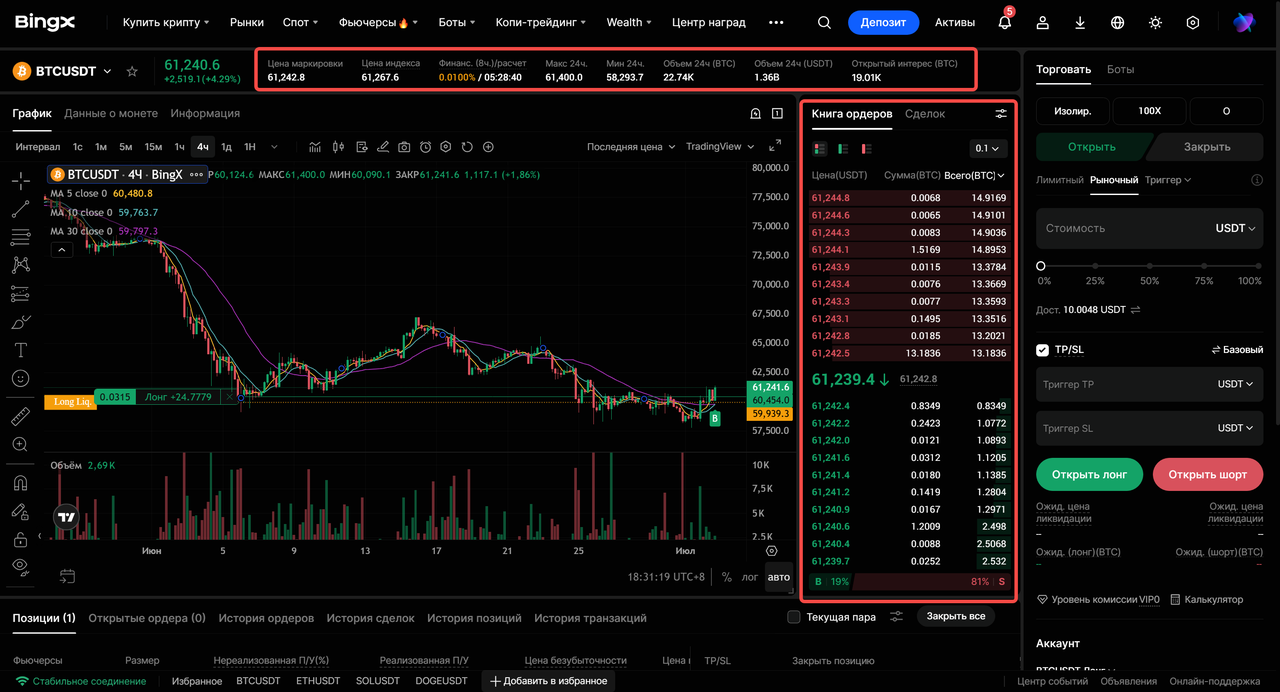This screenshot has width=1280, height=692.
Task: Select the text tool in chart sidebar
Action: [20, 350]
